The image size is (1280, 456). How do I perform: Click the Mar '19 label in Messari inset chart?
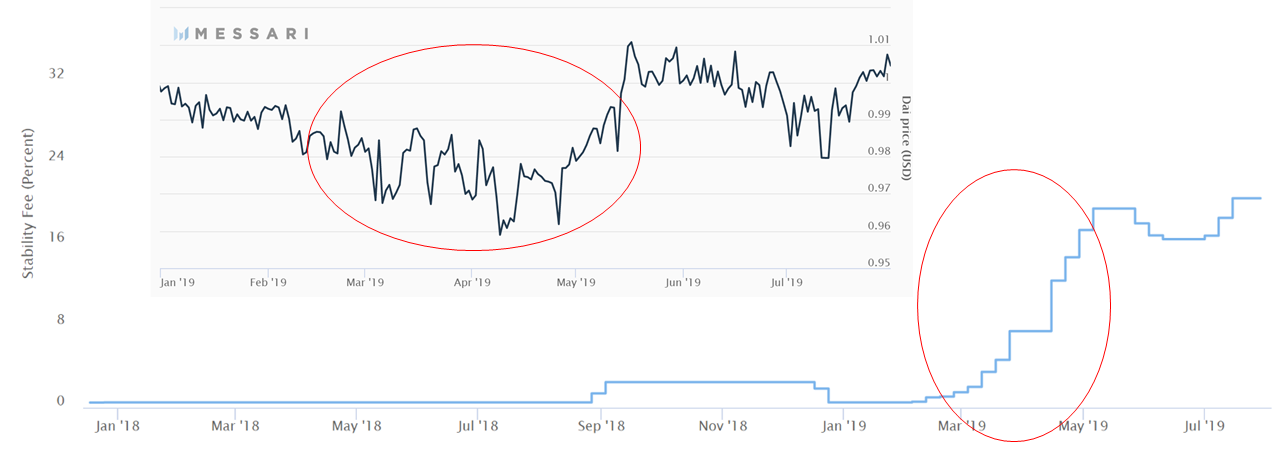point(365,283)
